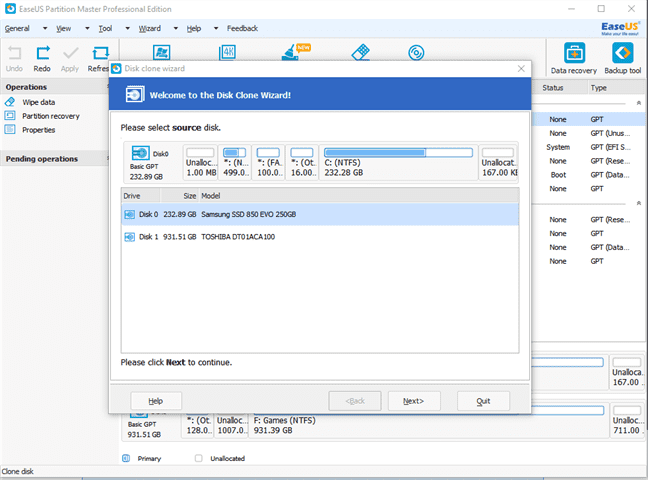Expand the dropdown arrow after Help
Viewport: 648px width, 480px height.
pos(216,29)
